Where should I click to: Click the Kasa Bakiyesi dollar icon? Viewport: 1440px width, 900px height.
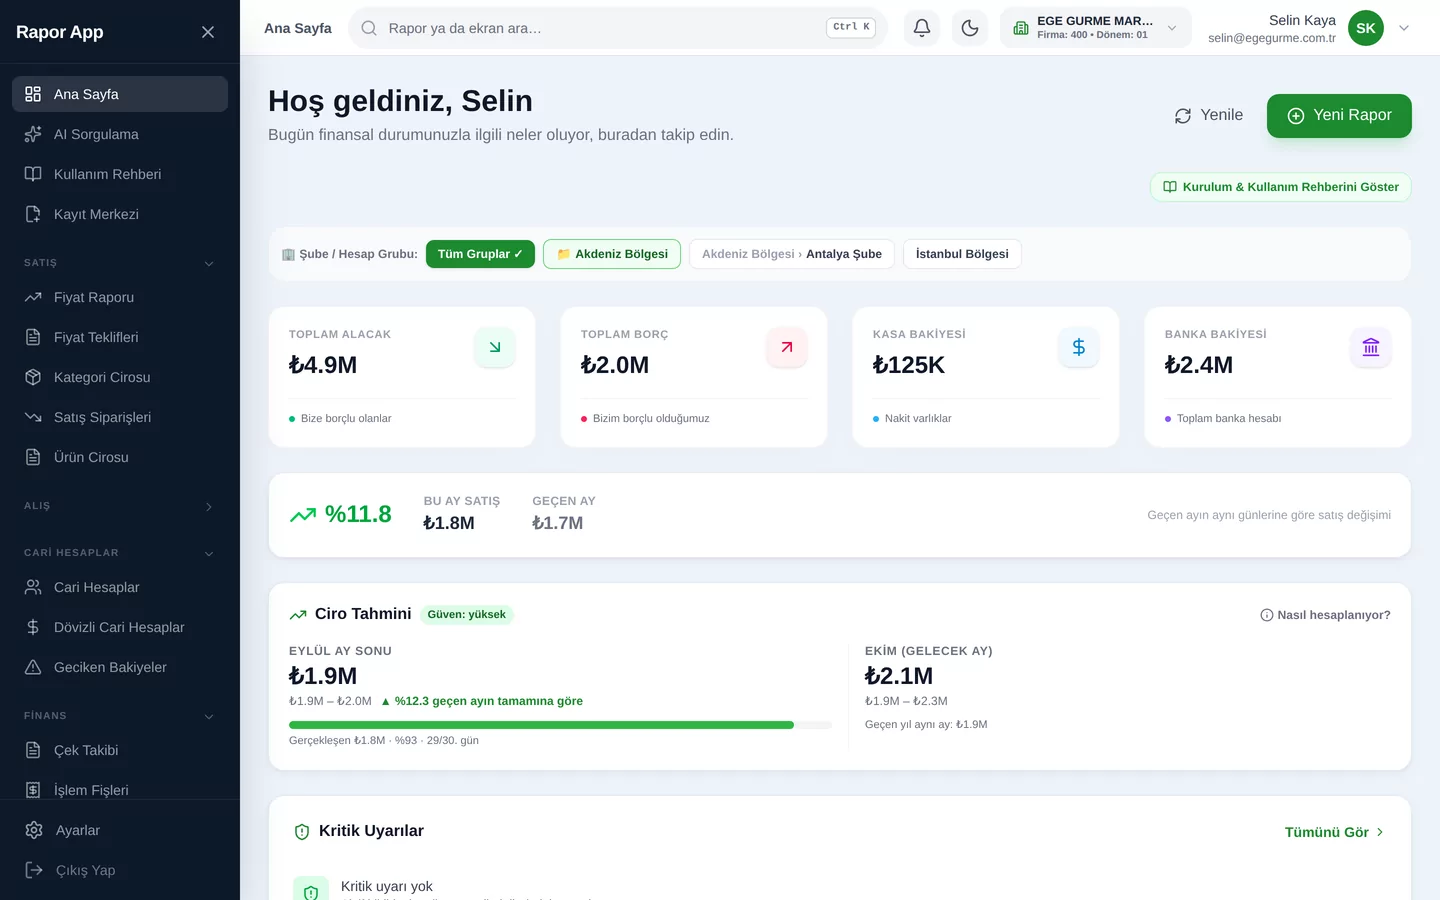(x=1079, y=347)
